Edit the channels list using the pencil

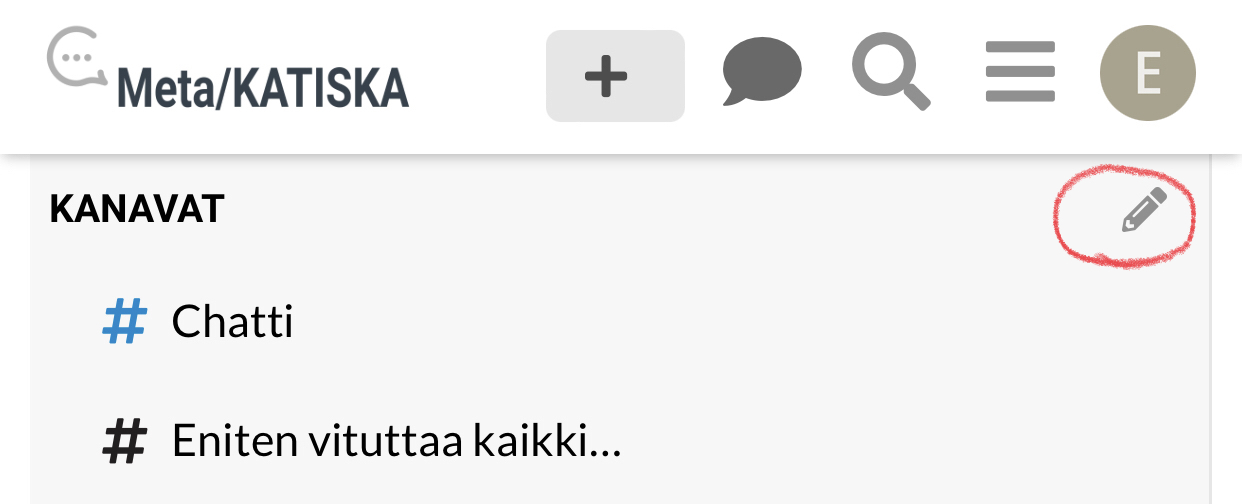click(x=1144, y=210)
